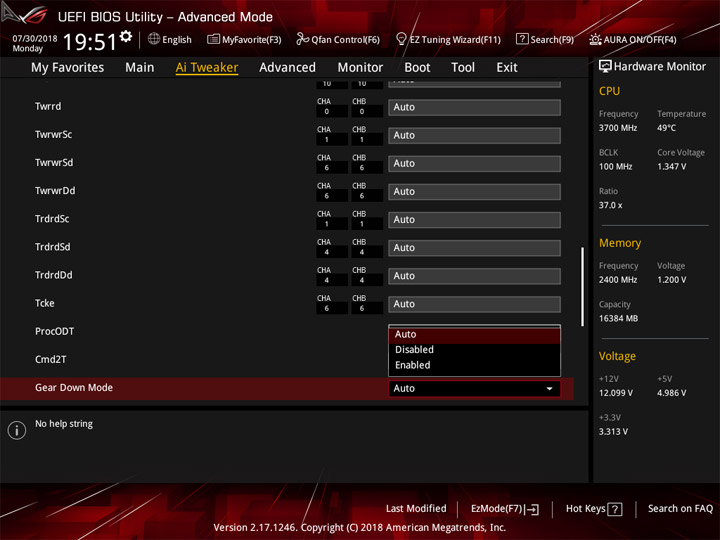Click the EzMode exit arrow icon
The height and width of the screenshot is (540, 720).
point(532,509)
